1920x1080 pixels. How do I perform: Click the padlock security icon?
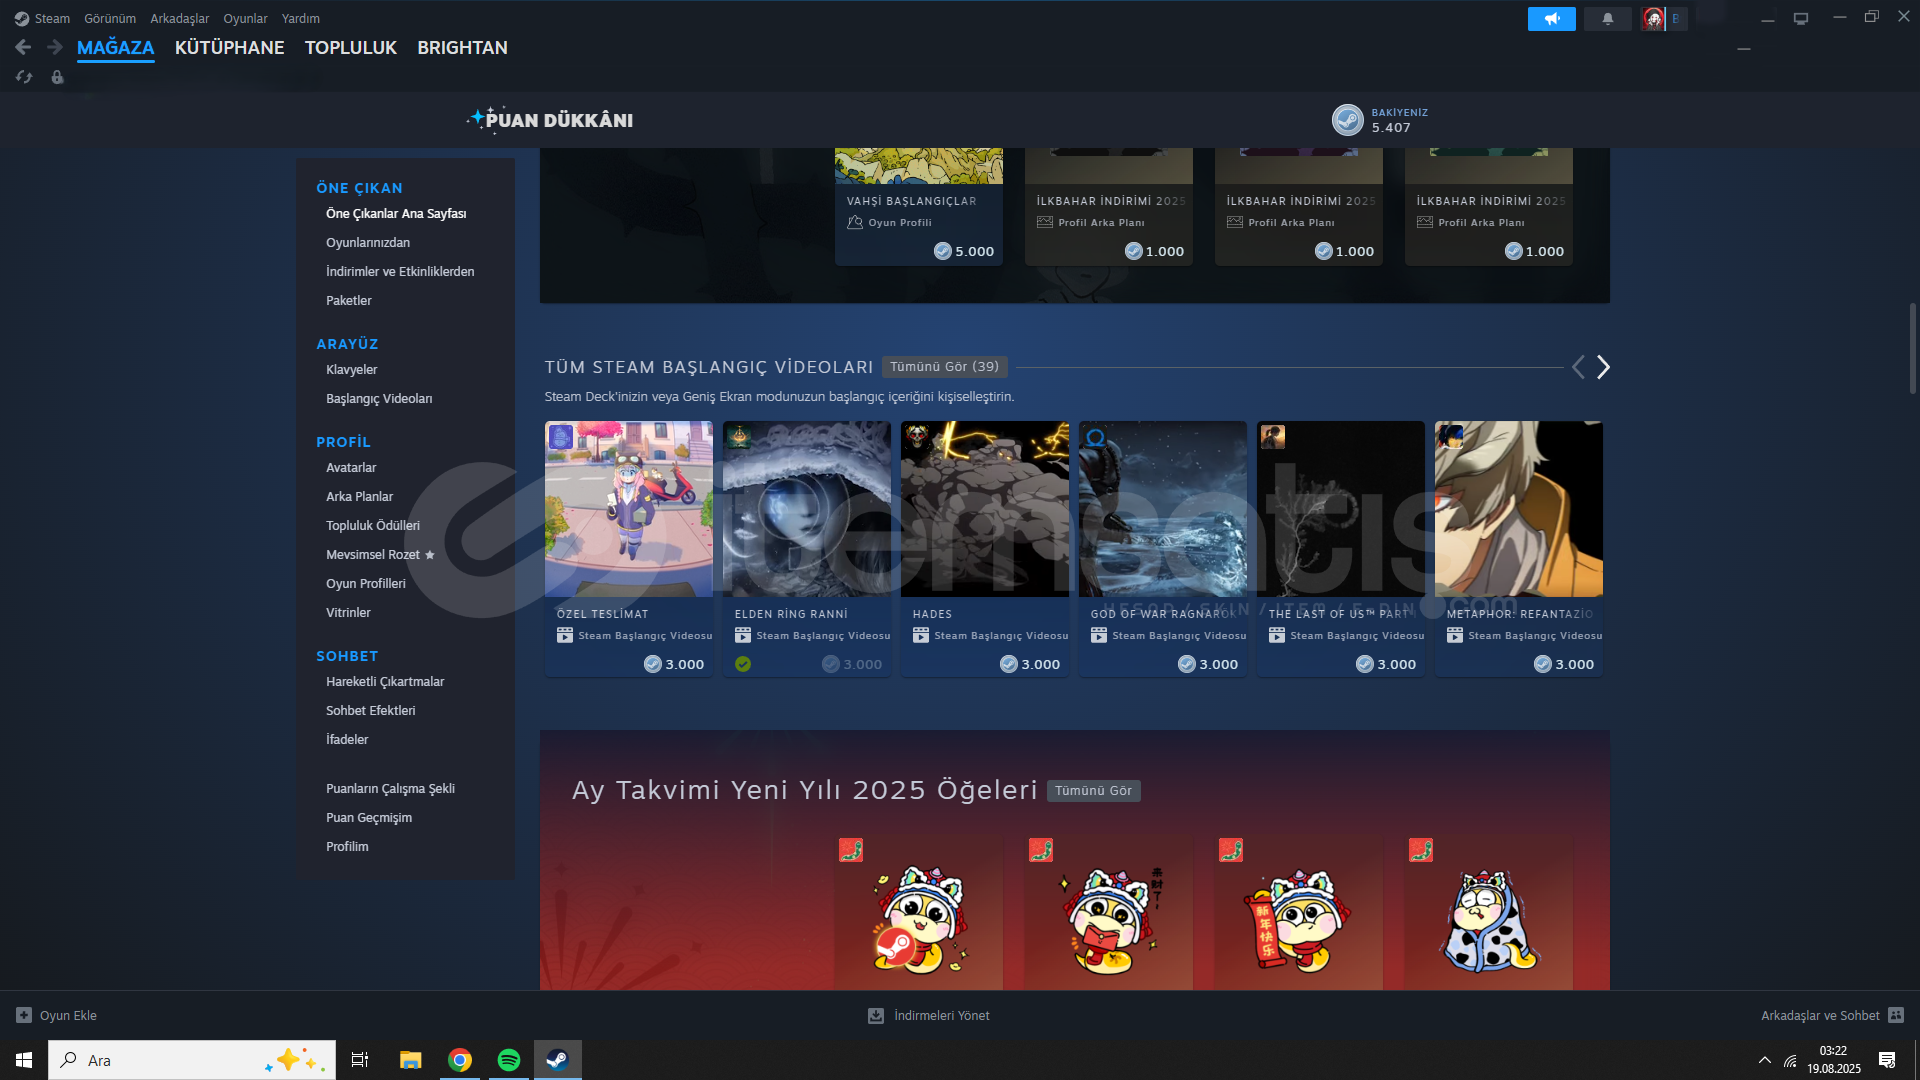[57, 77]
